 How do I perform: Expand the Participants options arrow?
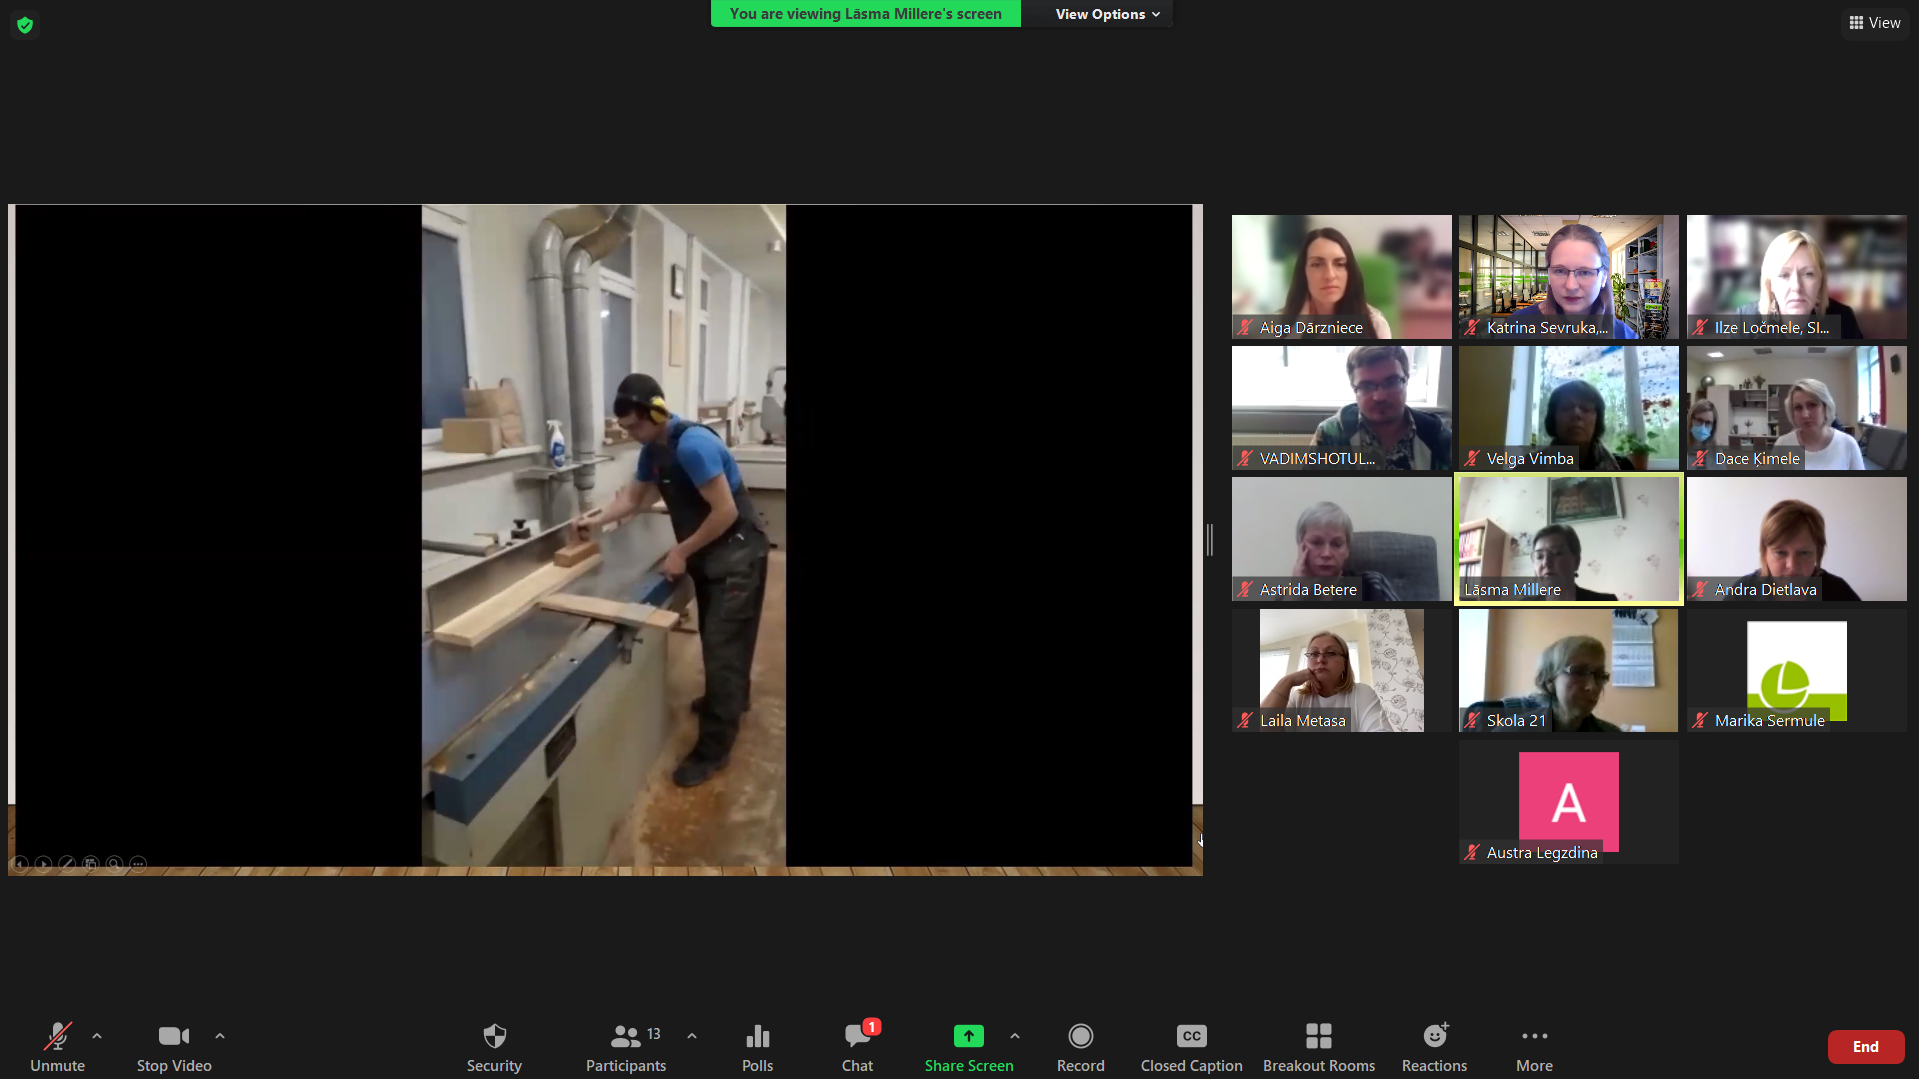[x=692, y=1036]
